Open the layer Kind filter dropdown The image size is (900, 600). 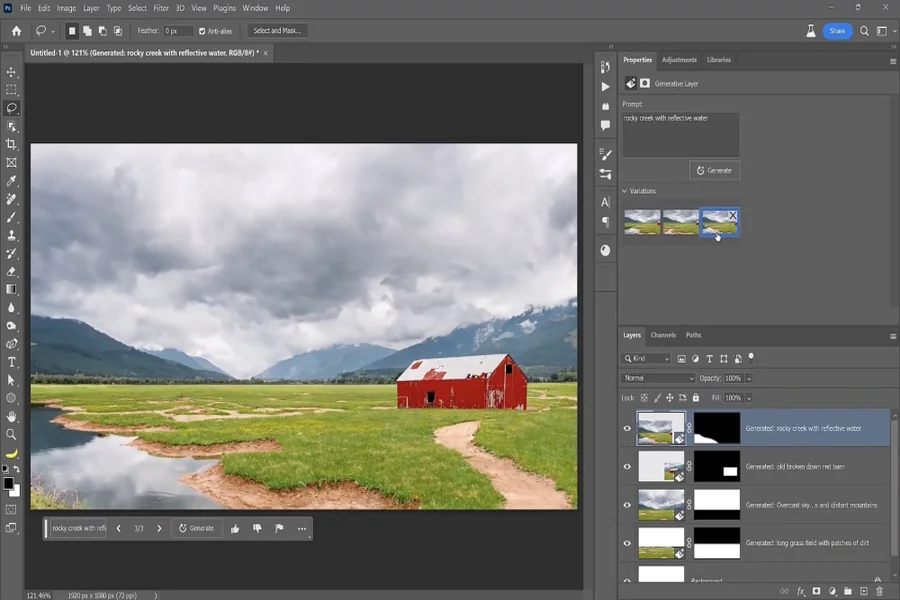click(x=646, y=358)
